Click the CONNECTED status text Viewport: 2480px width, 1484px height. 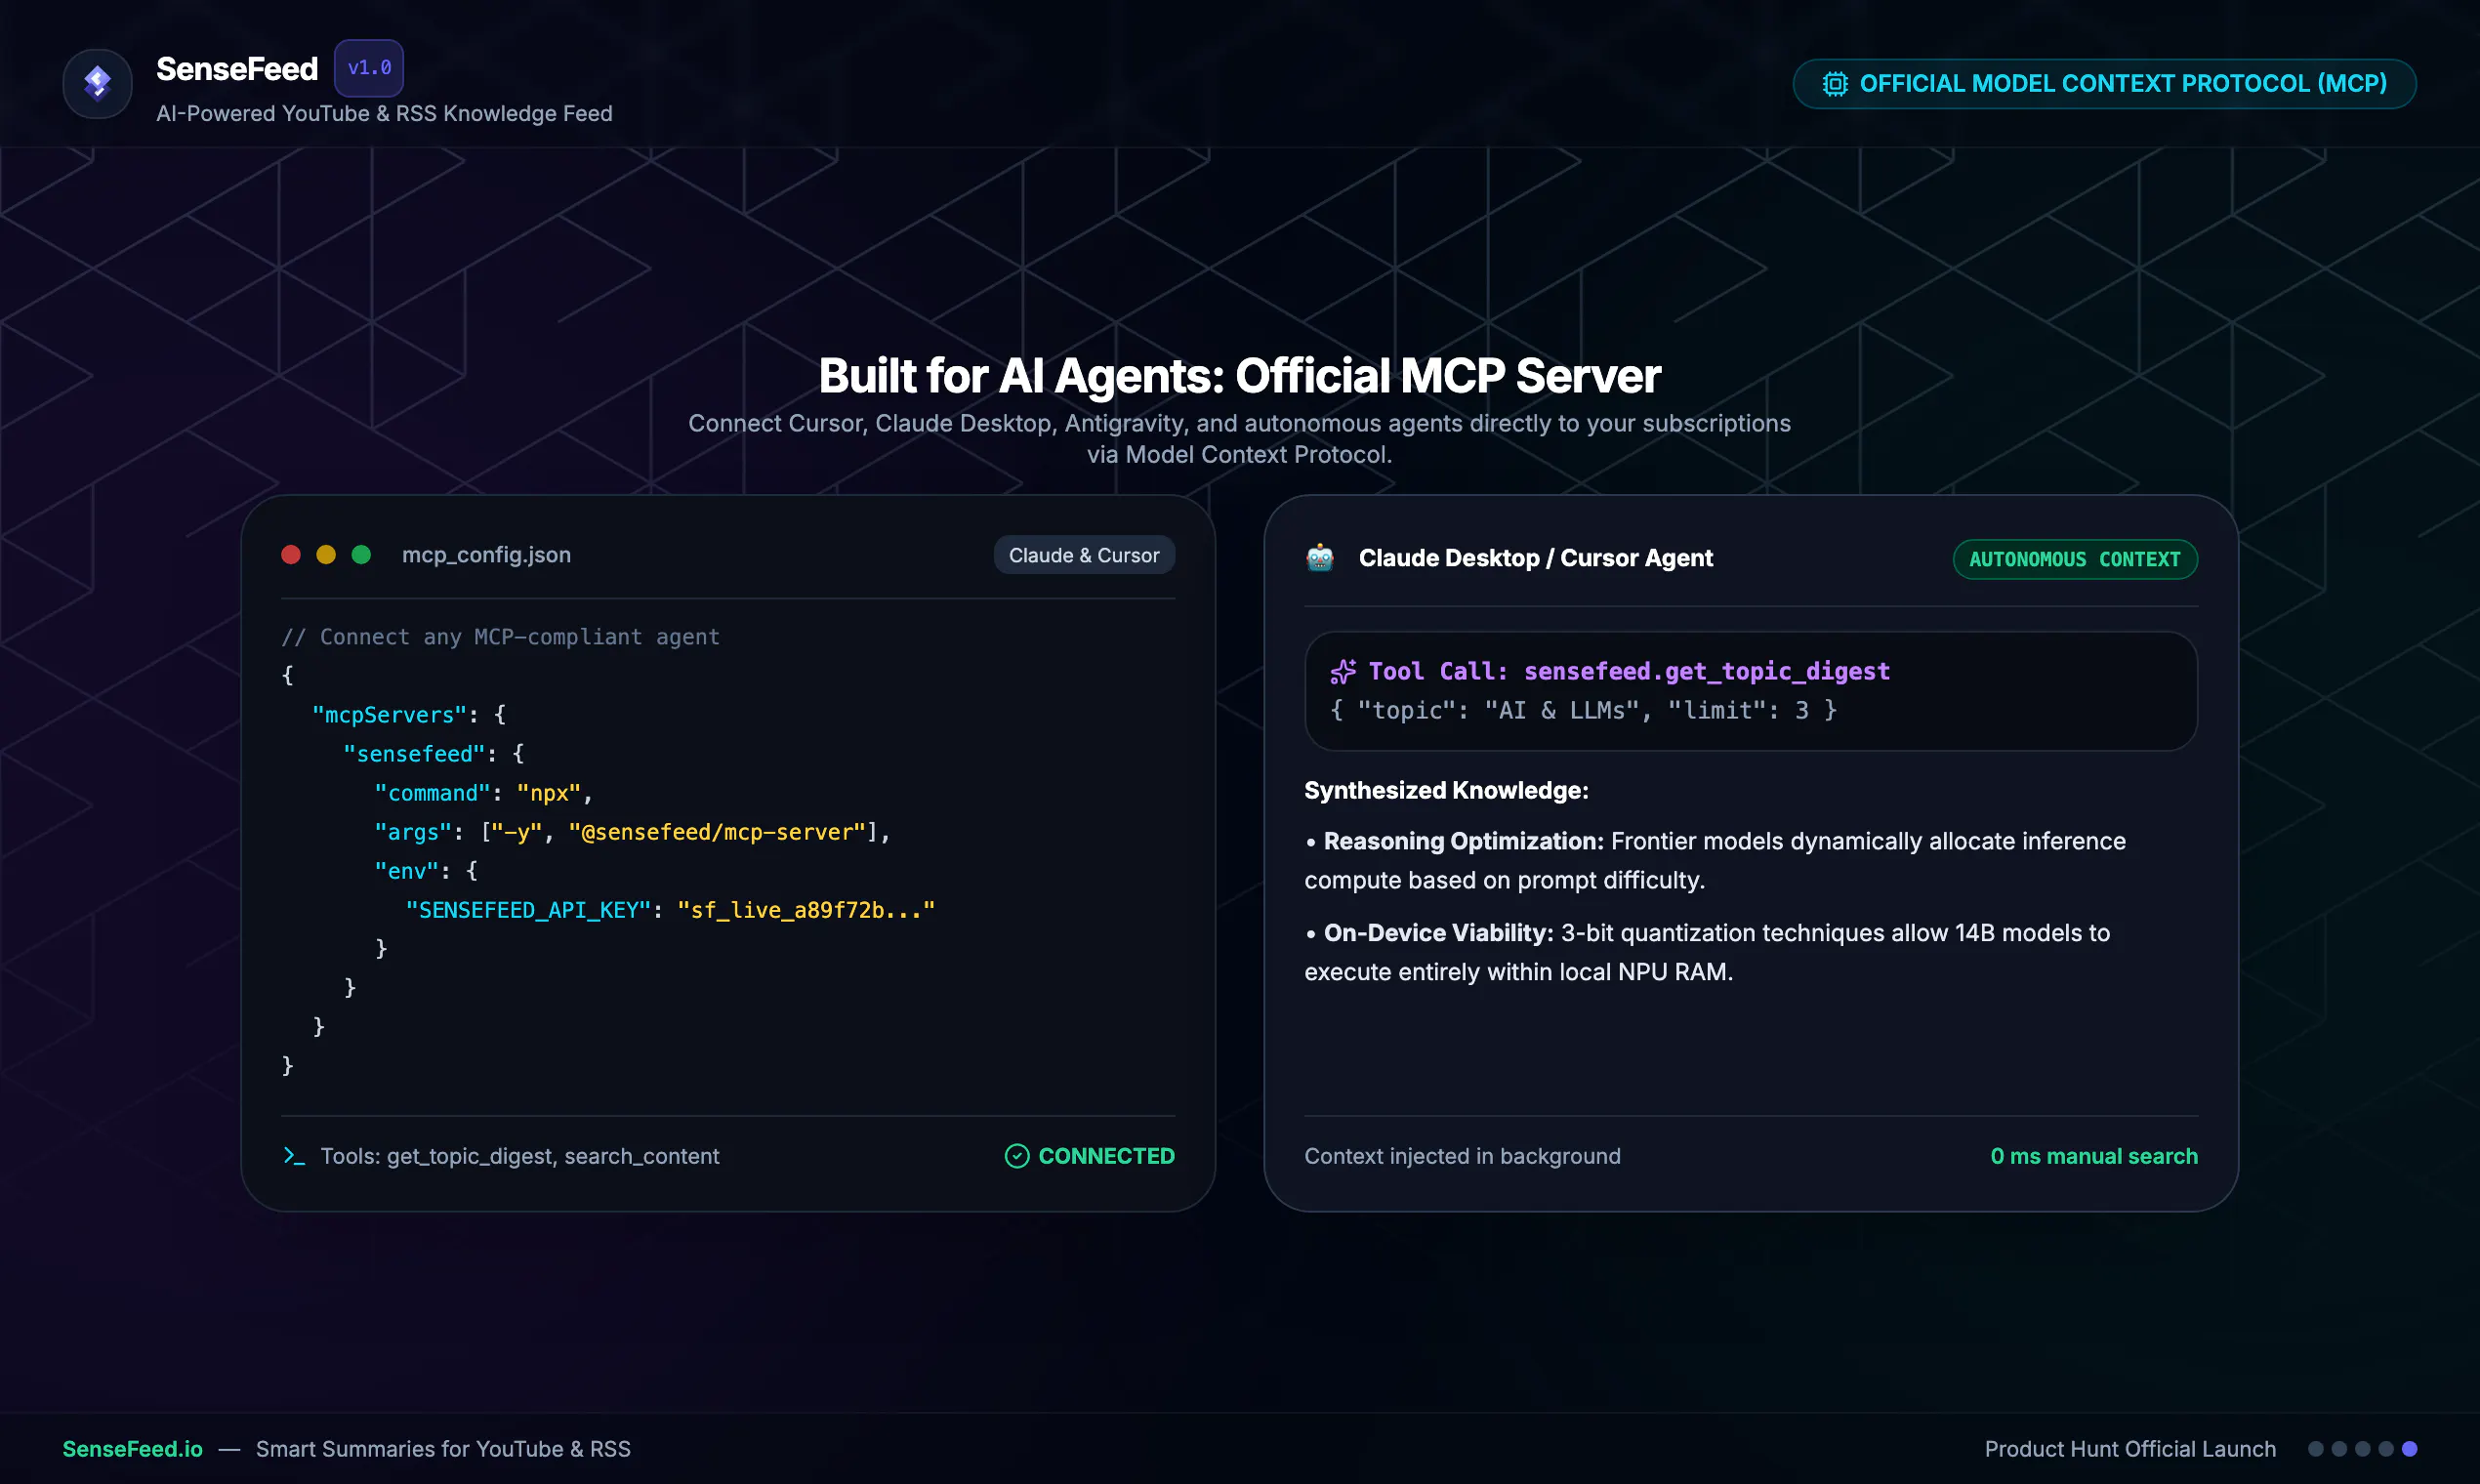pos(1106,1156)
